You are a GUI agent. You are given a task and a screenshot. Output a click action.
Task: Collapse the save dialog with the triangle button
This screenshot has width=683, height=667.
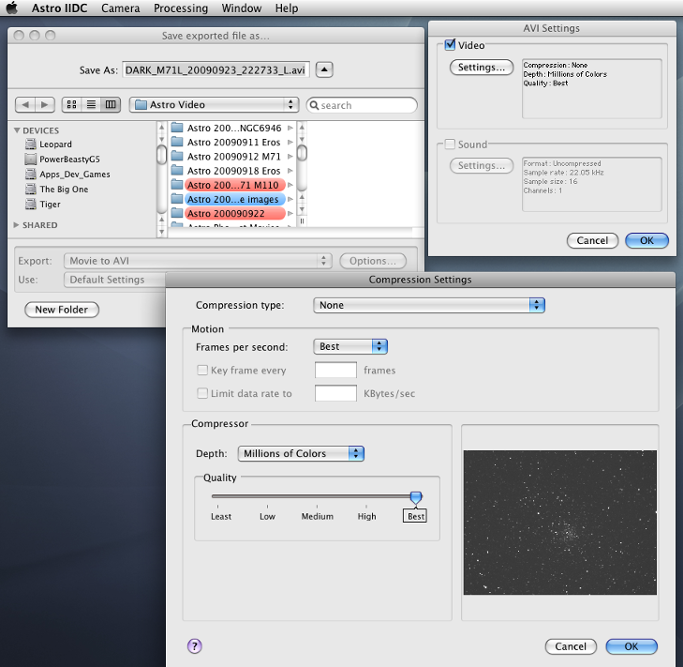point(324,69)
